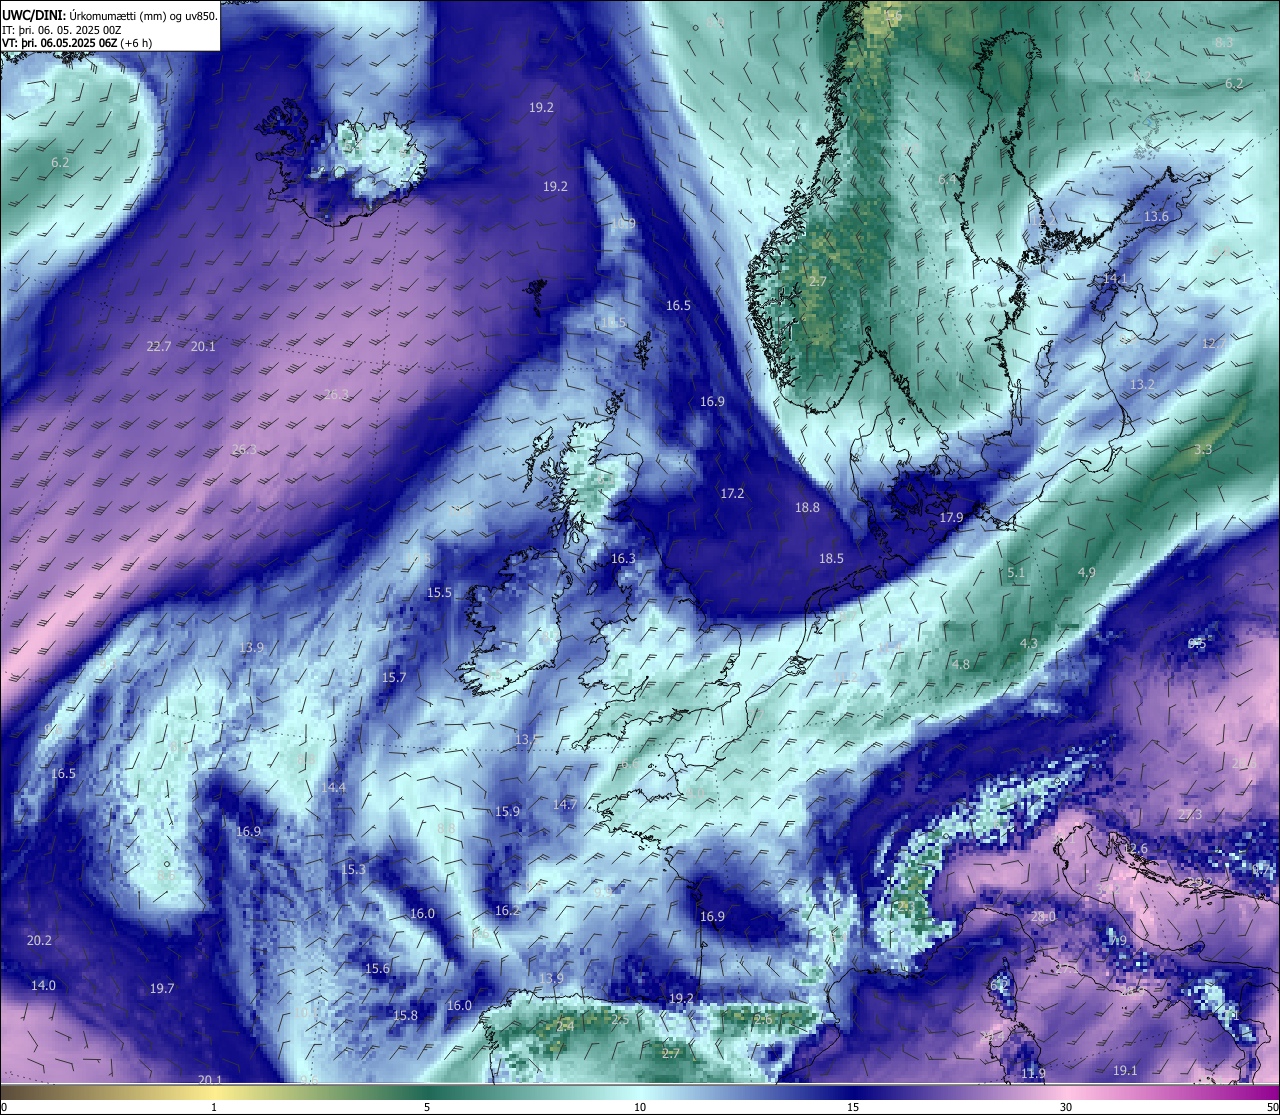Click the 18.5 value near the Dutch coast
Viewport: 1280px width, 1115px height.
831,559
